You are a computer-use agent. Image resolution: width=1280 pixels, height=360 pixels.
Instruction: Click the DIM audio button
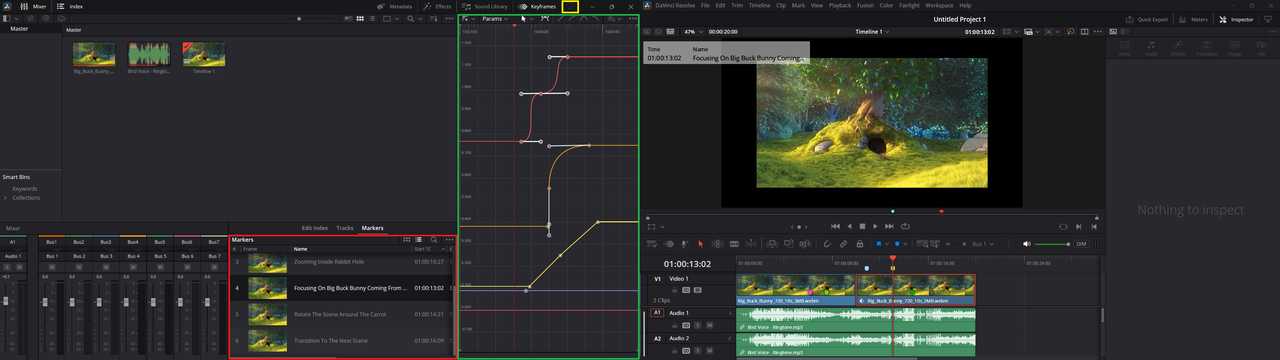pos(1081,243)
